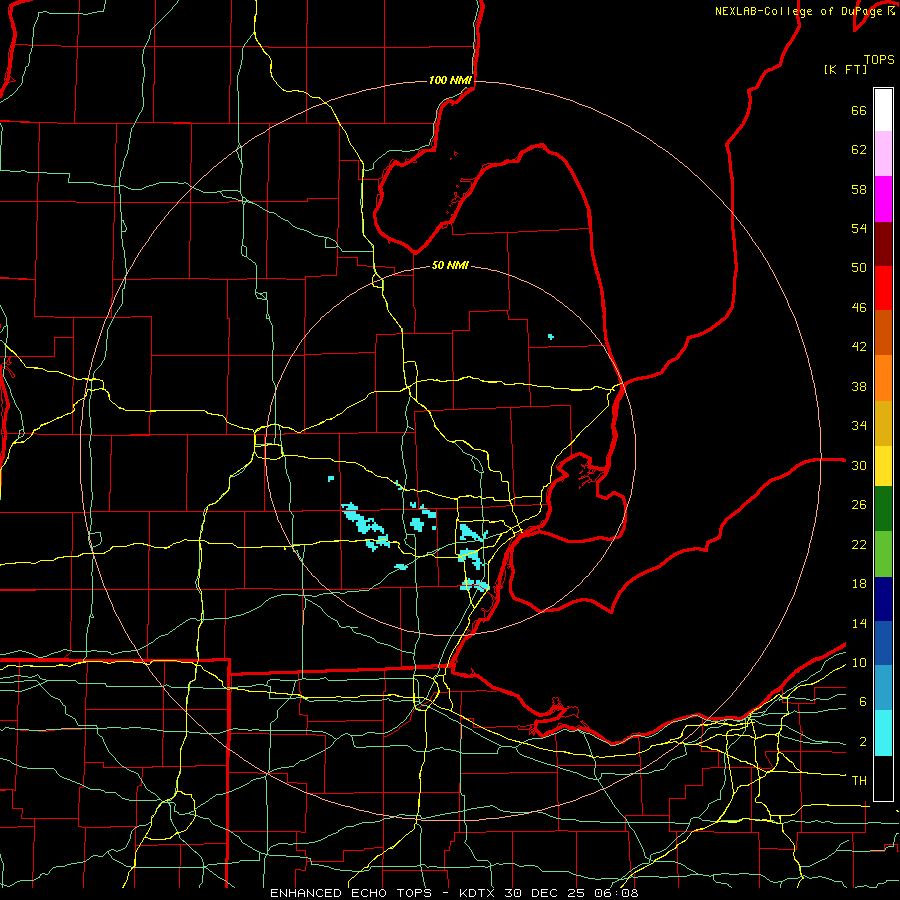Click the 50 legend value label

click(x=859, y=269)
